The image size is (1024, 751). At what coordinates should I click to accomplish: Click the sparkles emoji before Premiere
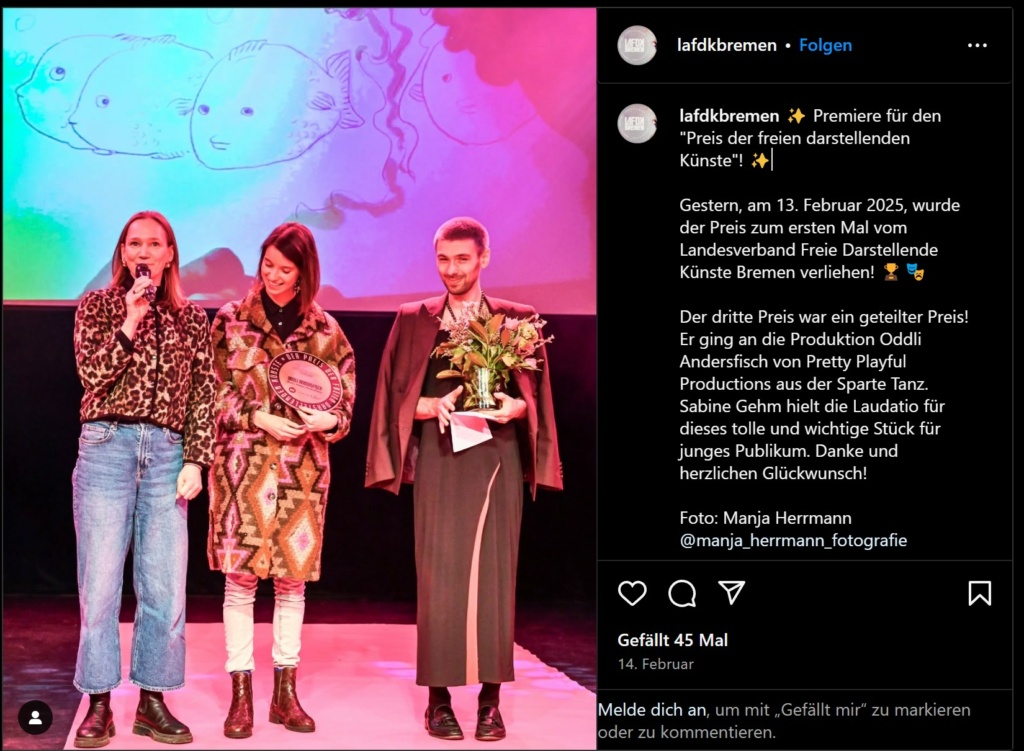796,116
